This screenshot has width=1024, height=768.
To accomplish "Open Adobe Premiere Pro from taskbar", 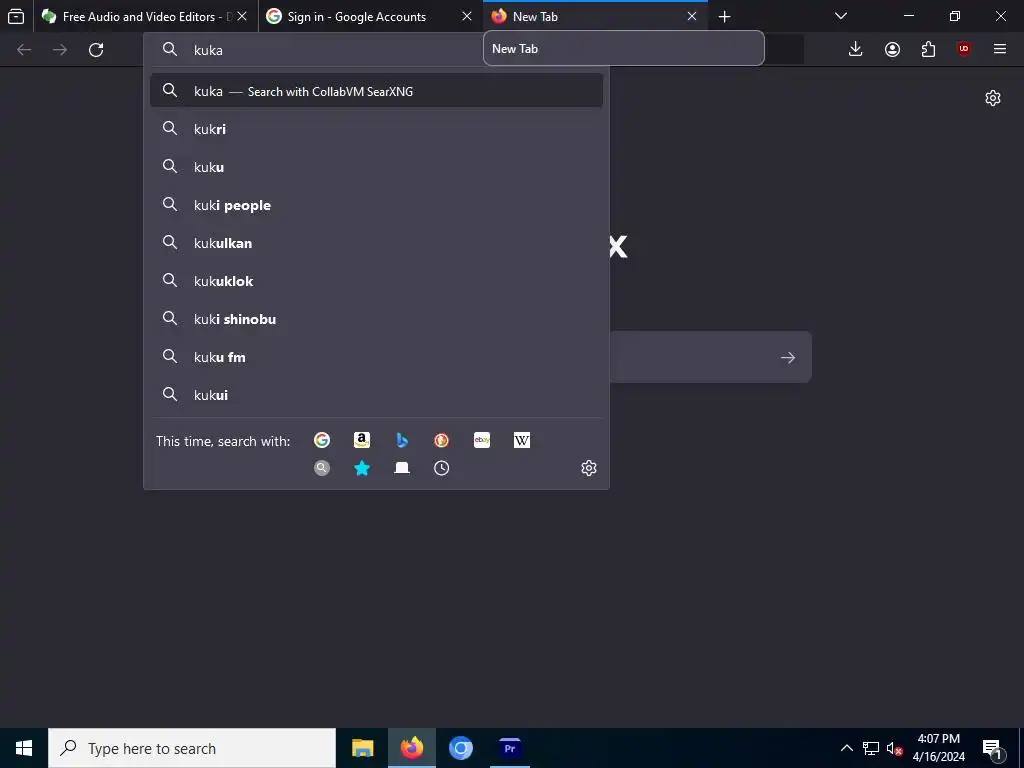I will [510, 748].
